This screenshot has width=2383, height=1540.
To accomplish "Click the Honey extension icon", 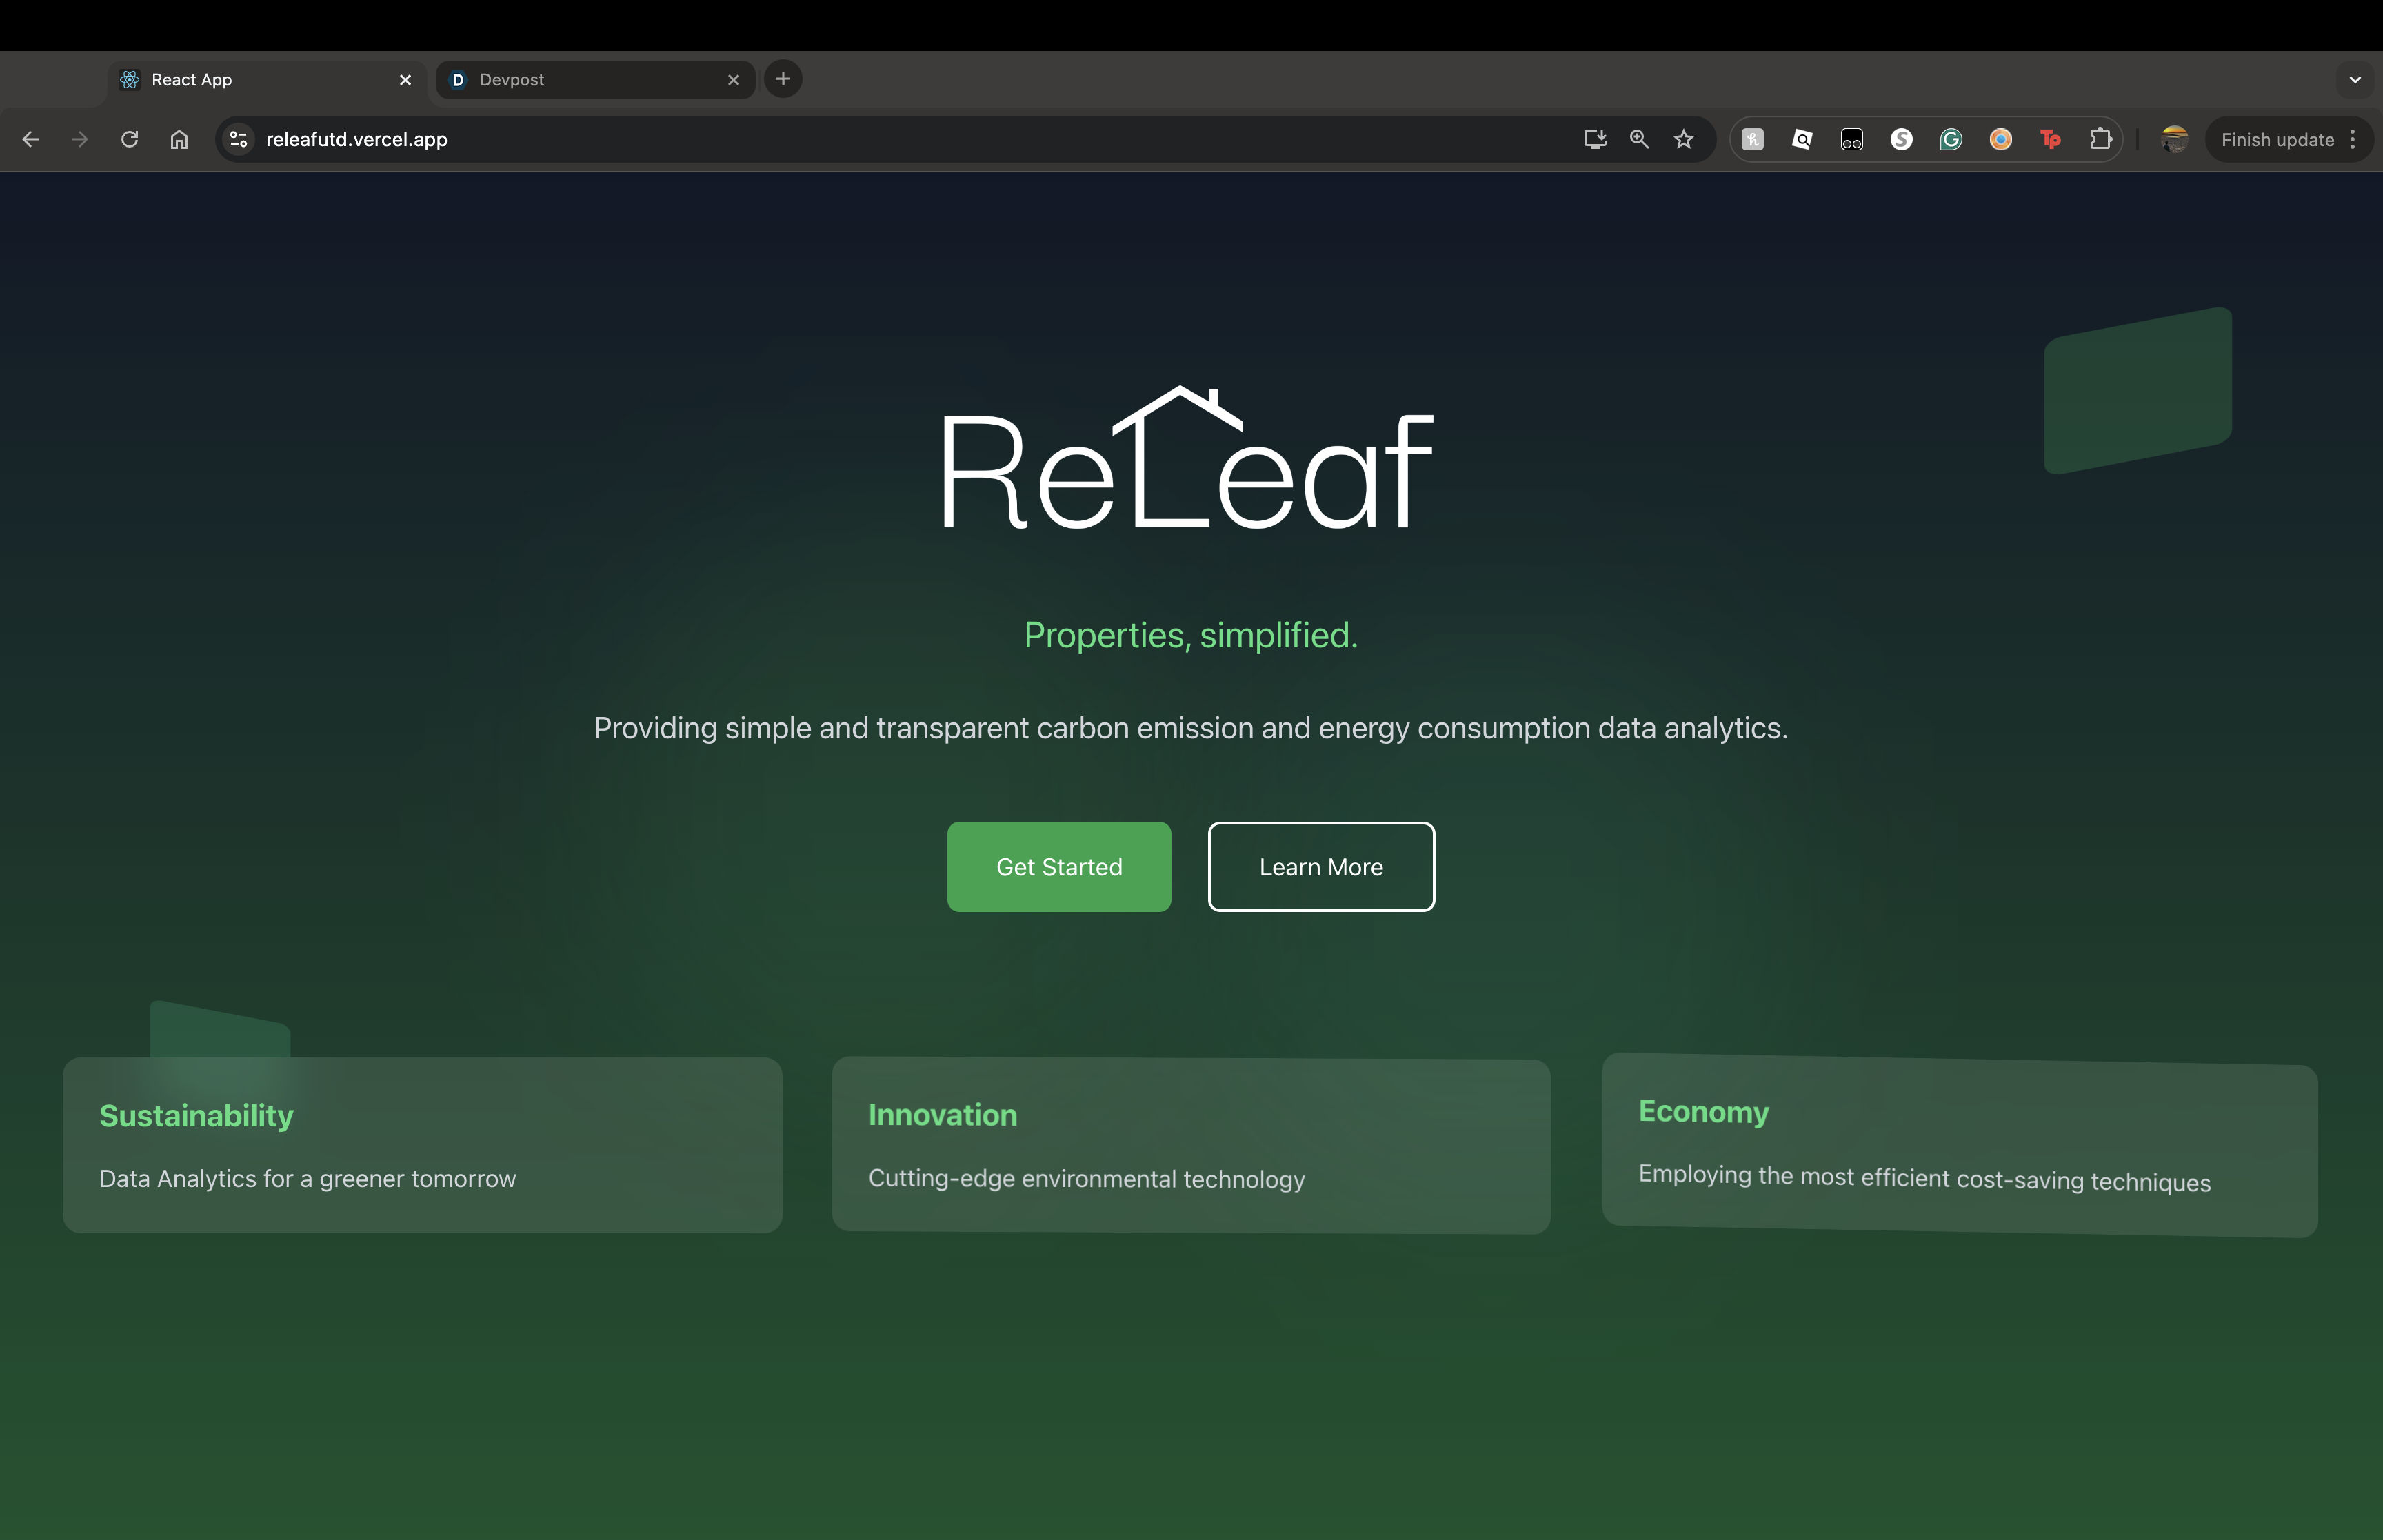I will (1752, 140).
